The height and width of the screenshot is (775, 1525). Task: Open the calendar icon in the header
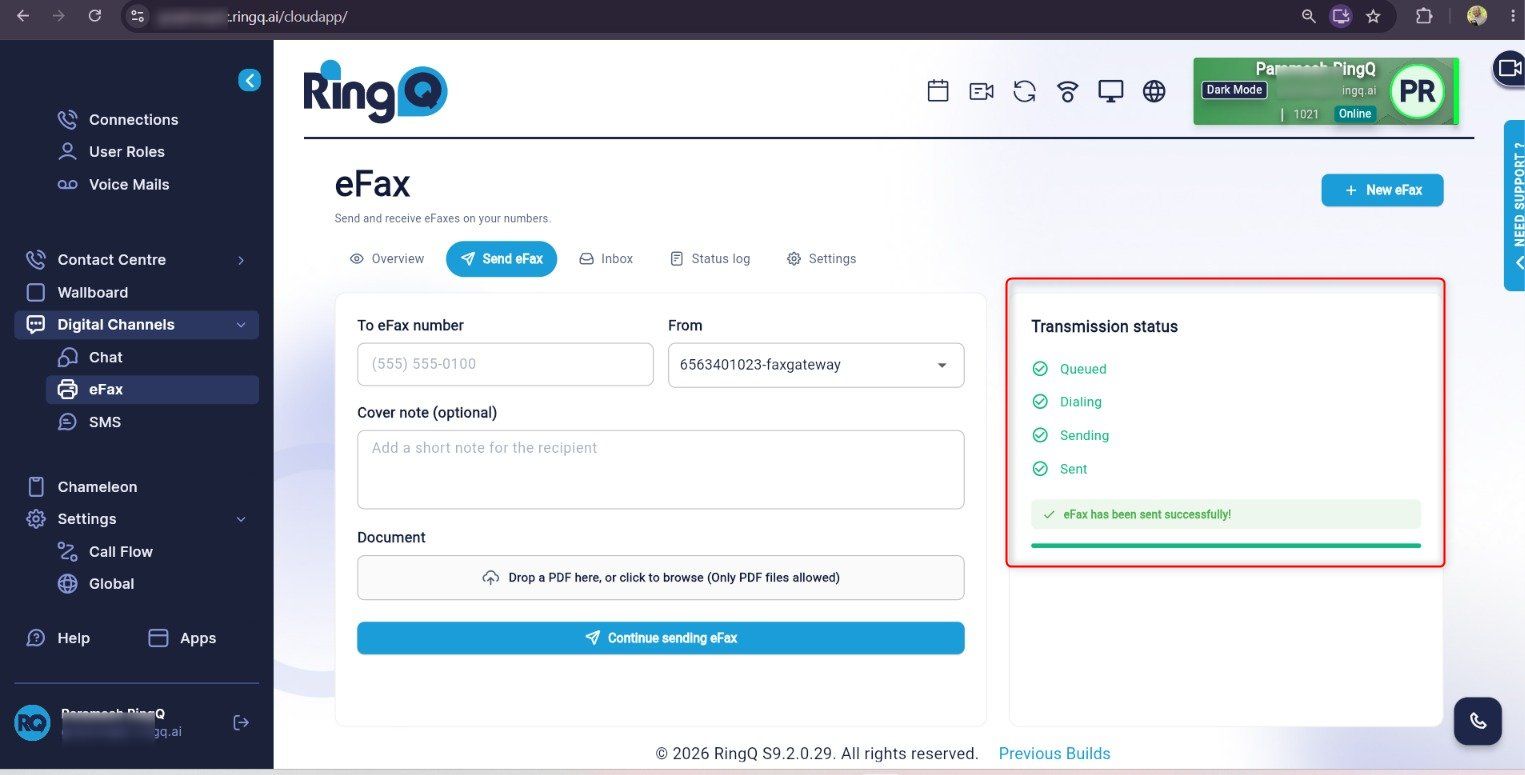click(938, 91)
